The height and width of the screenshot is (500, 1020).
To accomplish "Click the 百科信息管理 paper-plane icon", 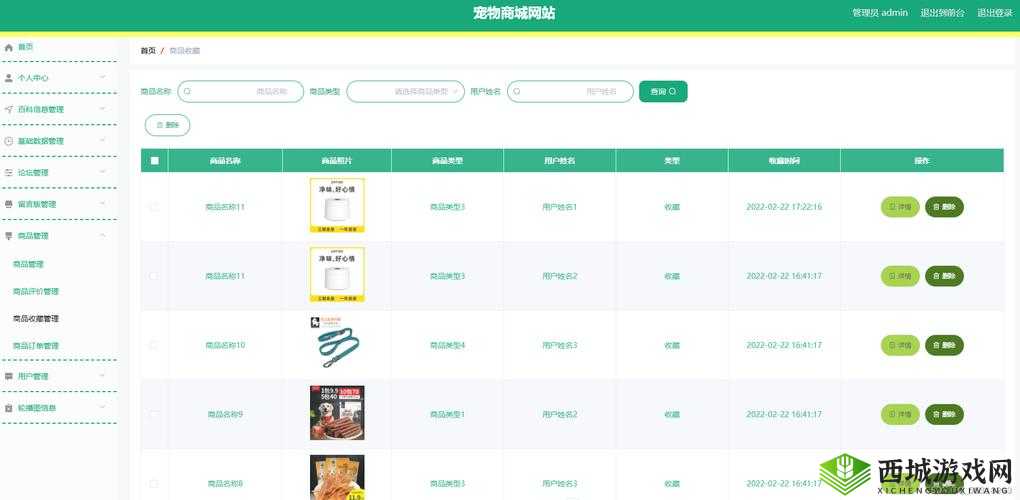I will 8,109.
